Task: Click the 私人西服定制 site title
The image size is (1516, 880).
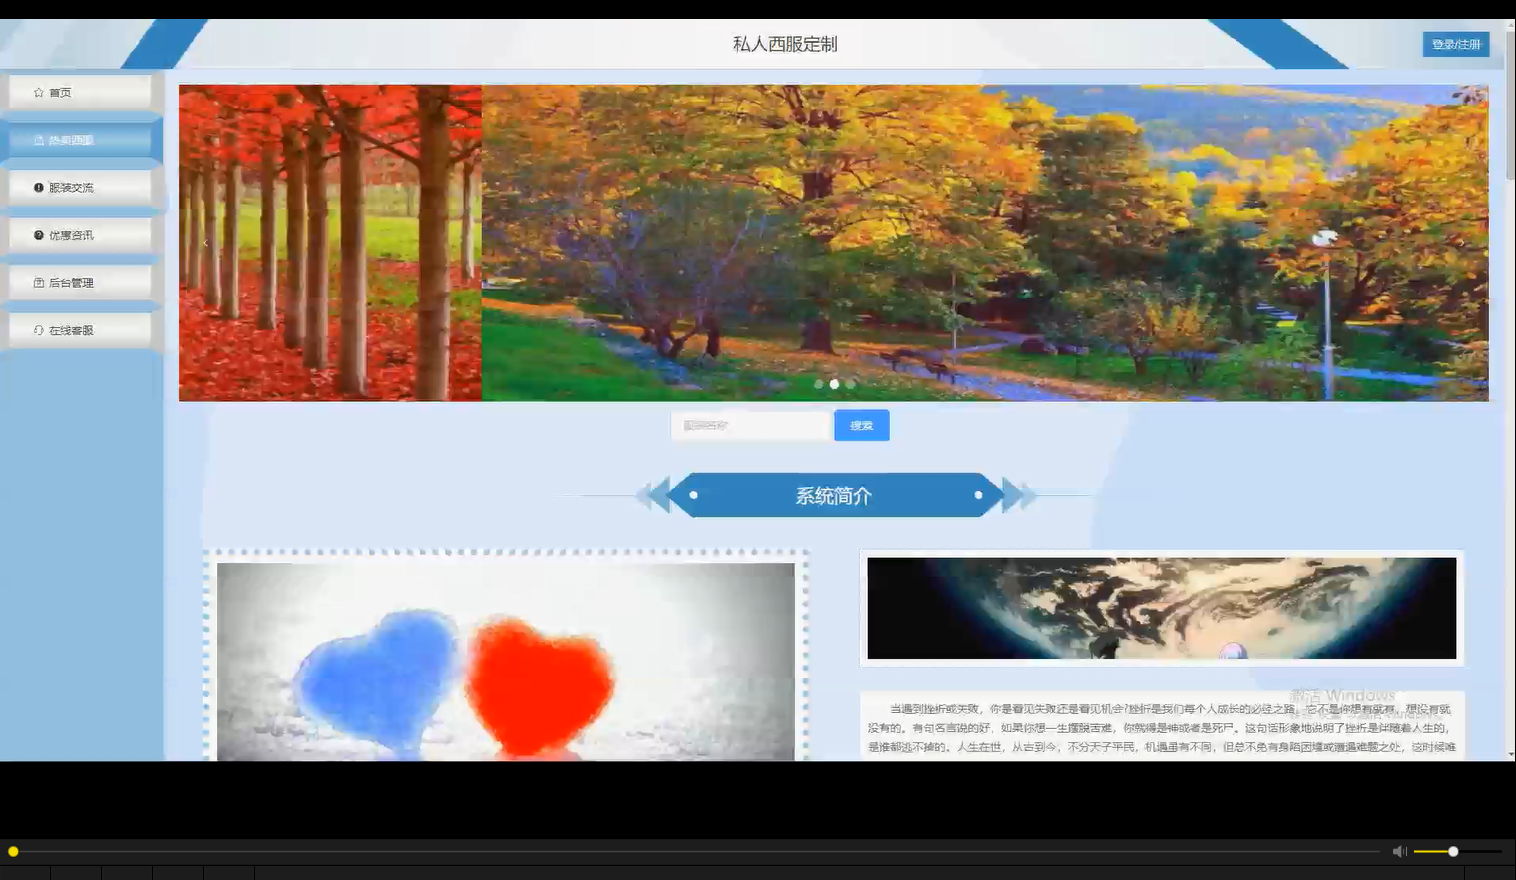Action: click(x=785, y=44)
